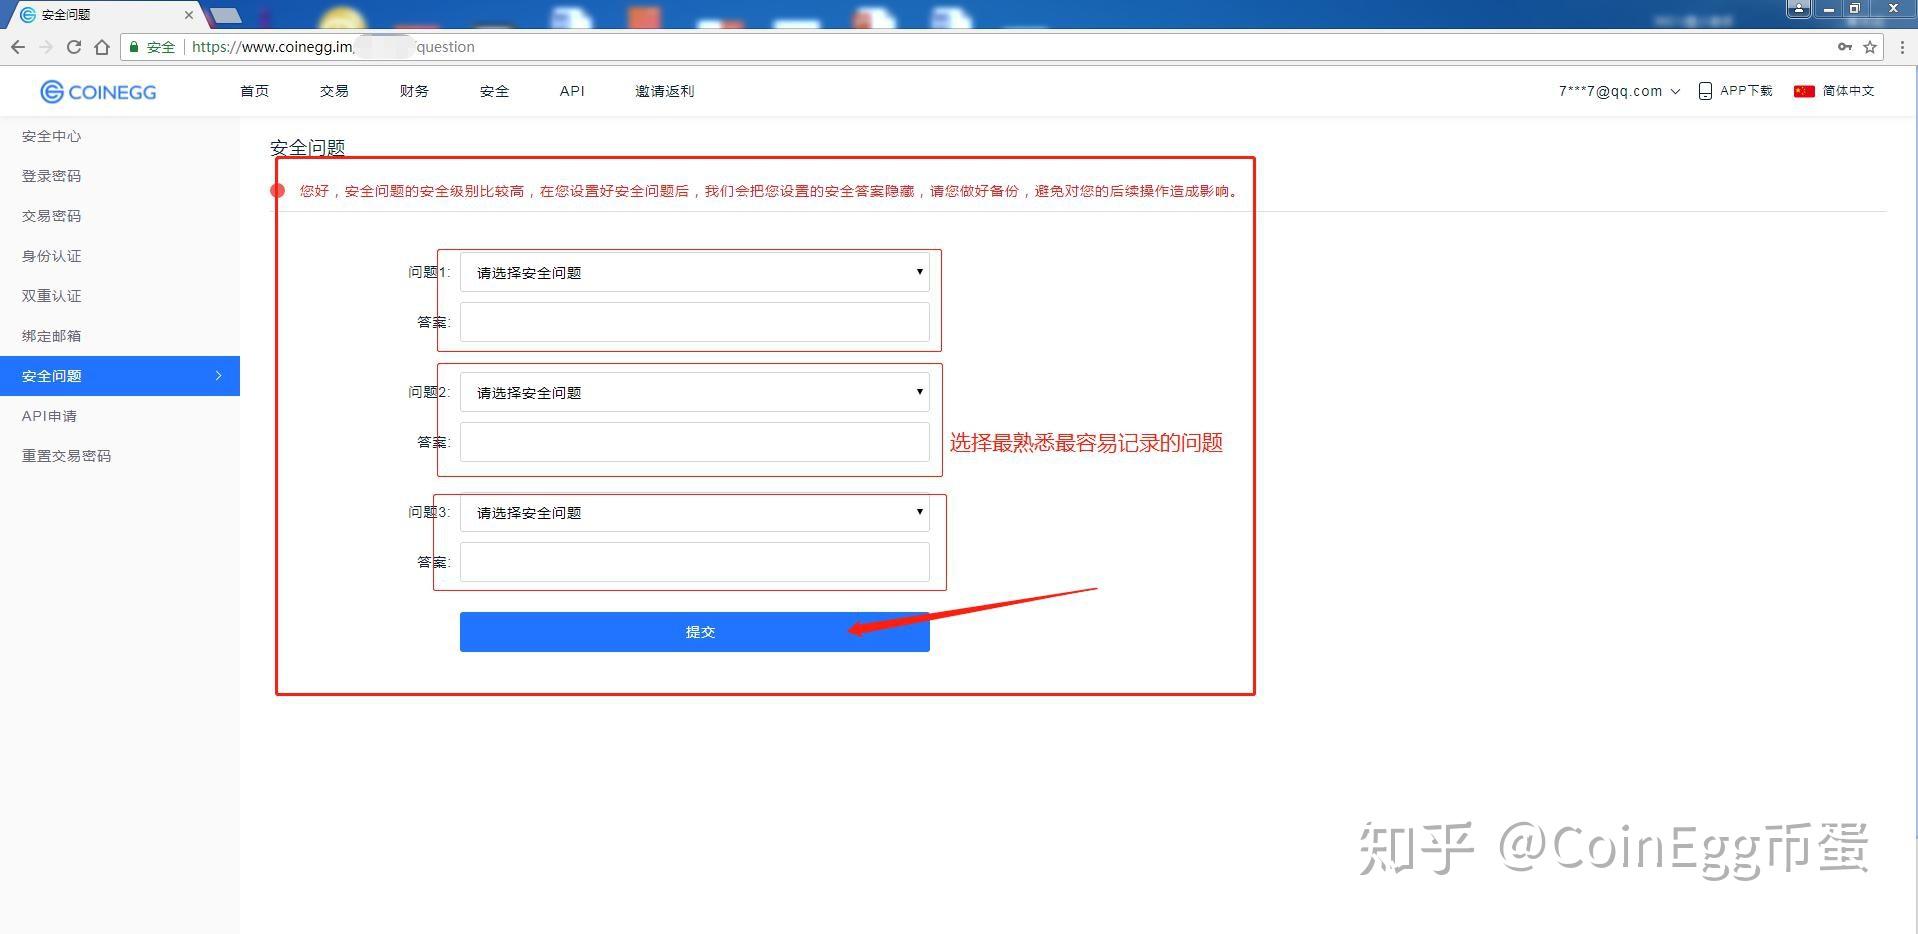Image resolution: width=1918 pixels, height=934 pixels.
Task: Click the secure padlock icon in the address bar
Action: coord(134,47)
